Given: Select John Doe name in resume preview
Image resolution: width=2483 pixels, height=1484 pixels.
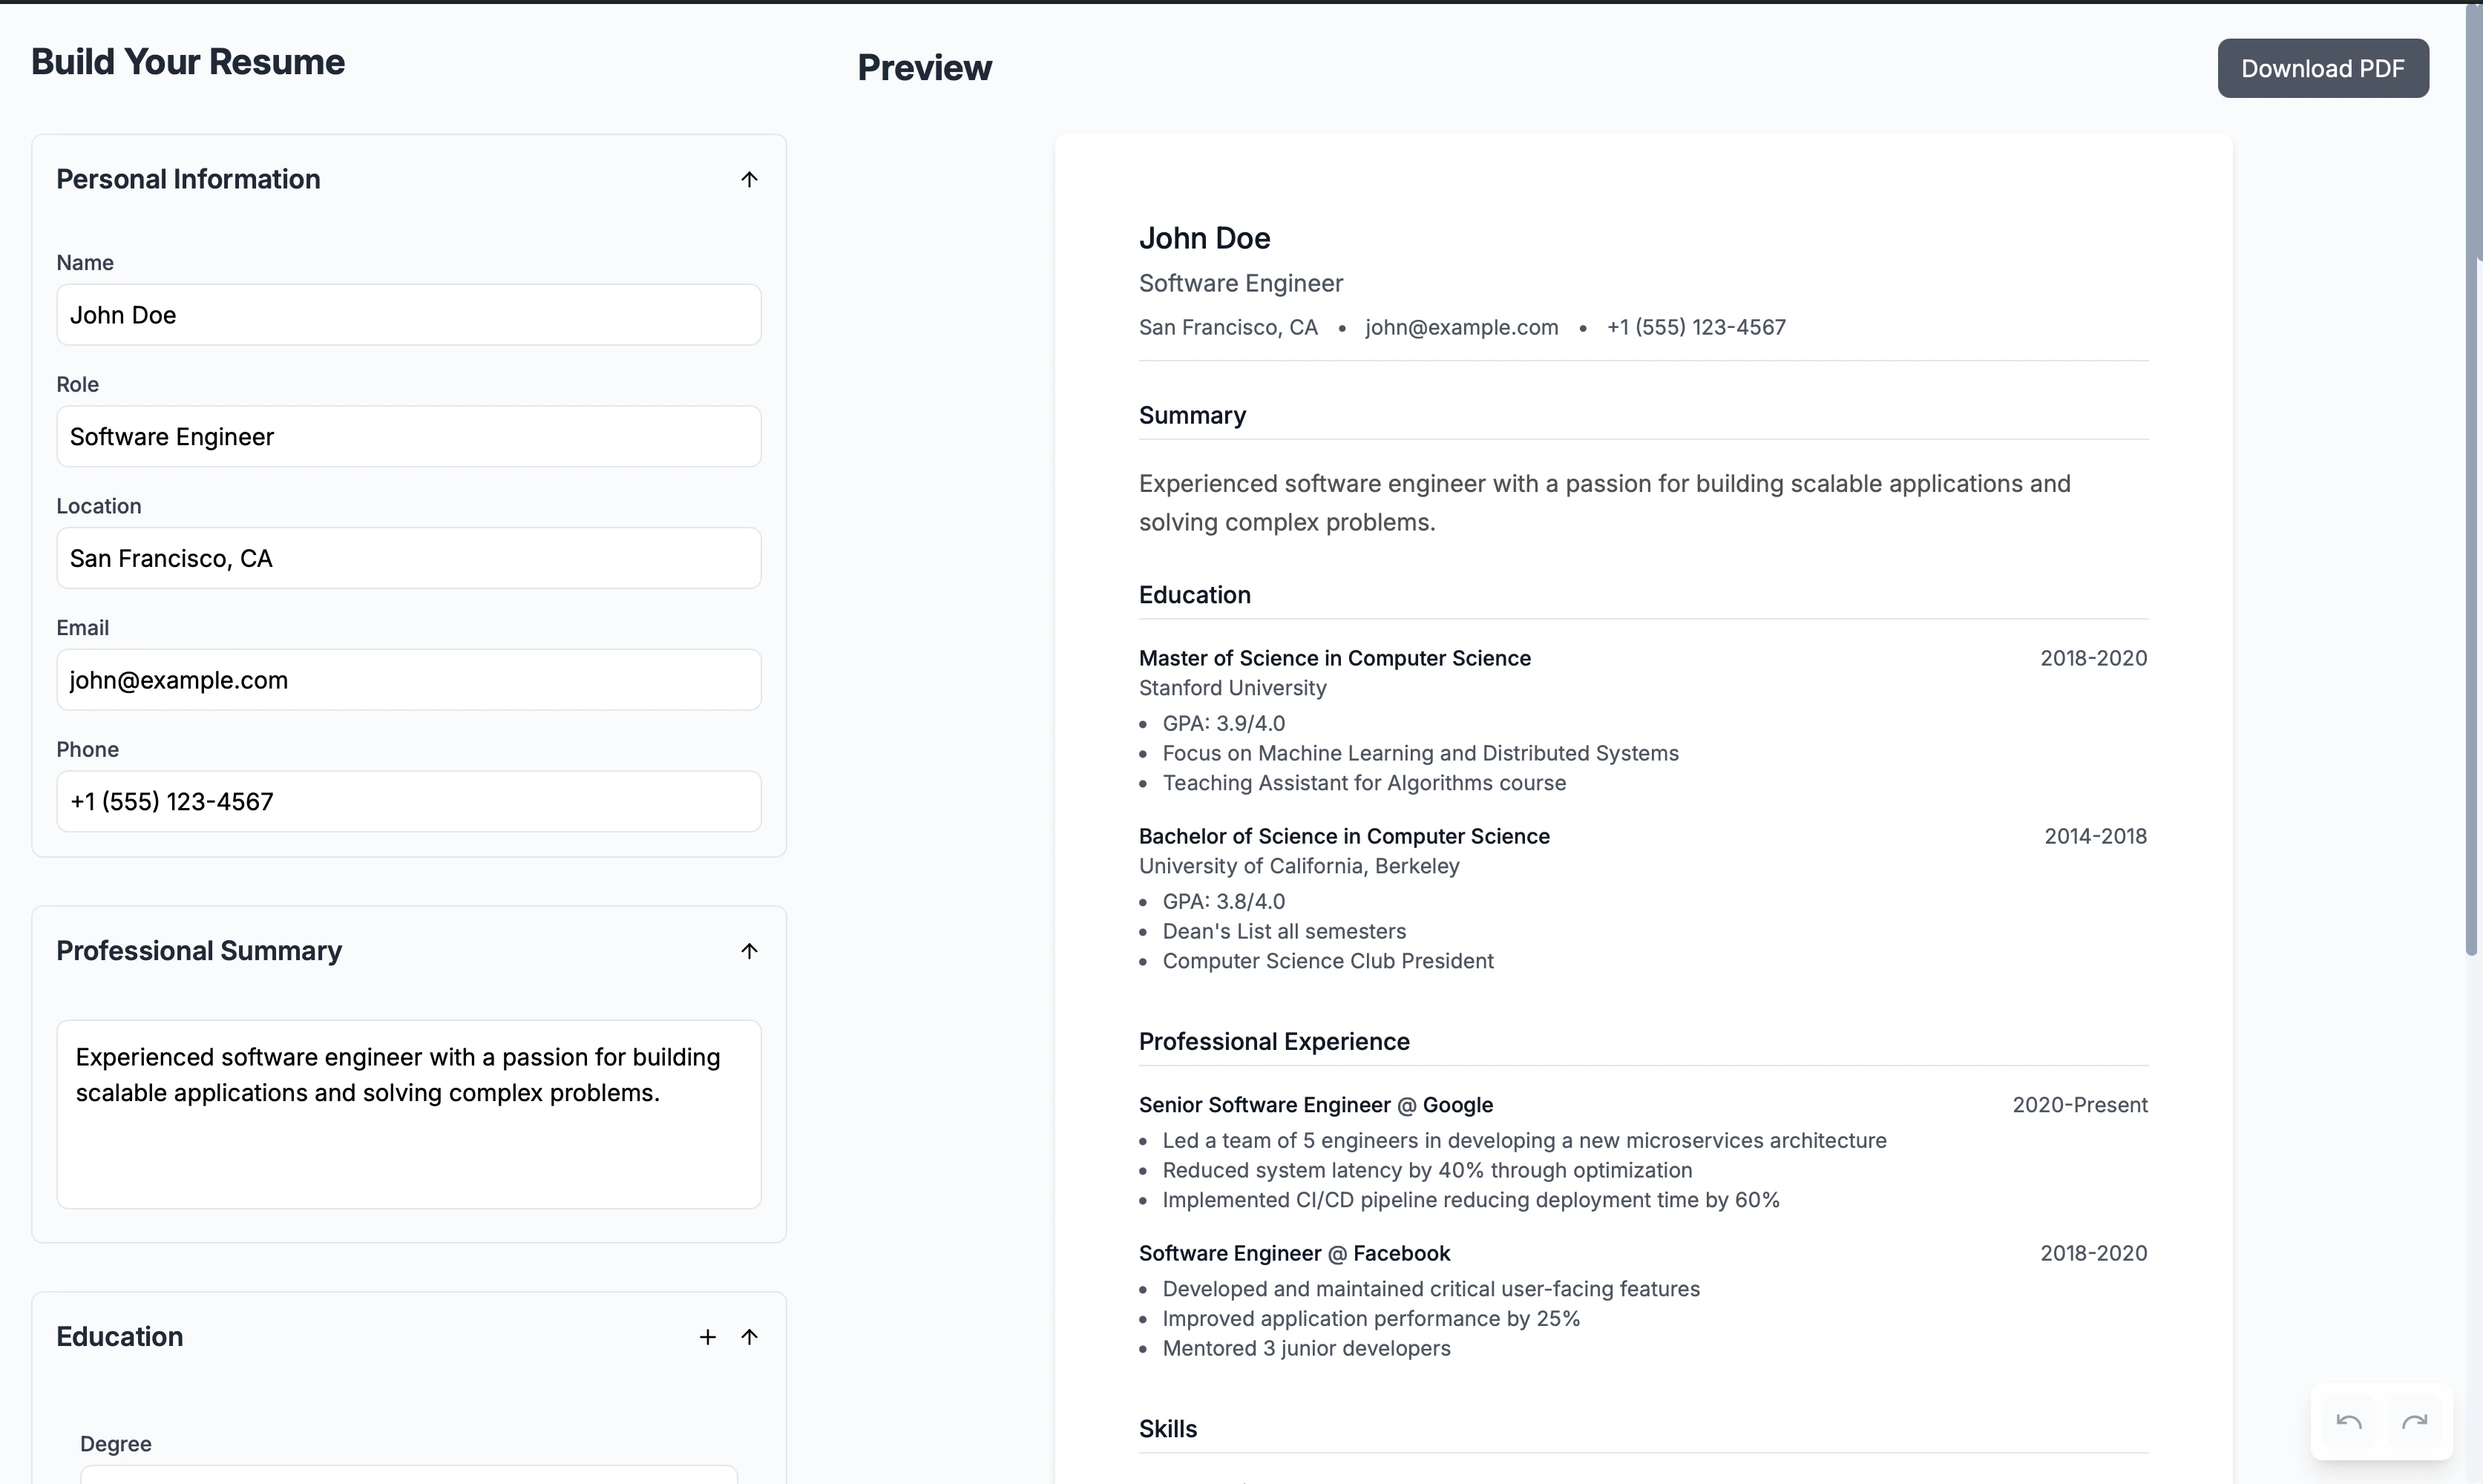Looking at the screenshot, I should [1204, 238].
